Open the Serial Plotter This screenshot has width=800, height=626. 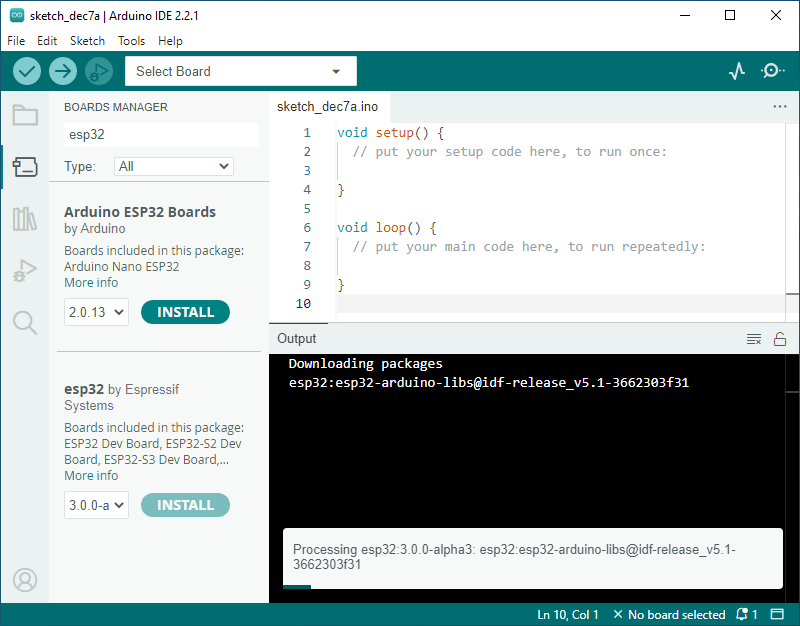click(x=737, y=71)
